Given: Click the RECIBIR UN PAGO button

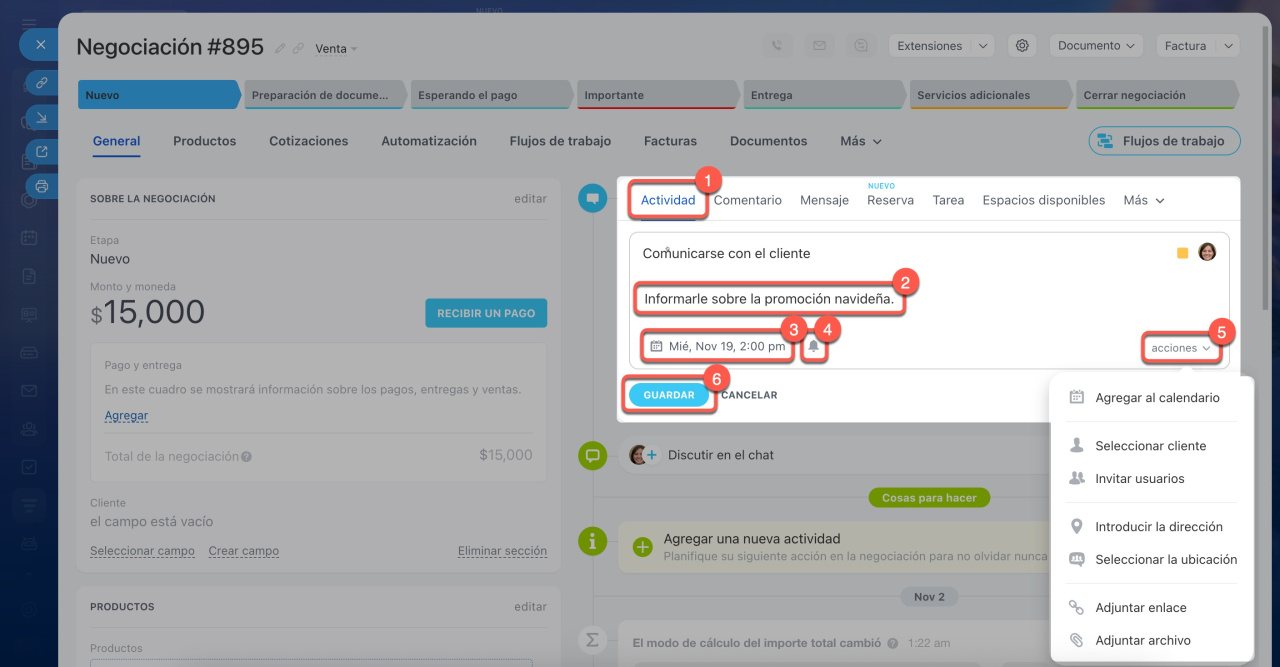Looking at the screenshot, I should coord(485,313).
